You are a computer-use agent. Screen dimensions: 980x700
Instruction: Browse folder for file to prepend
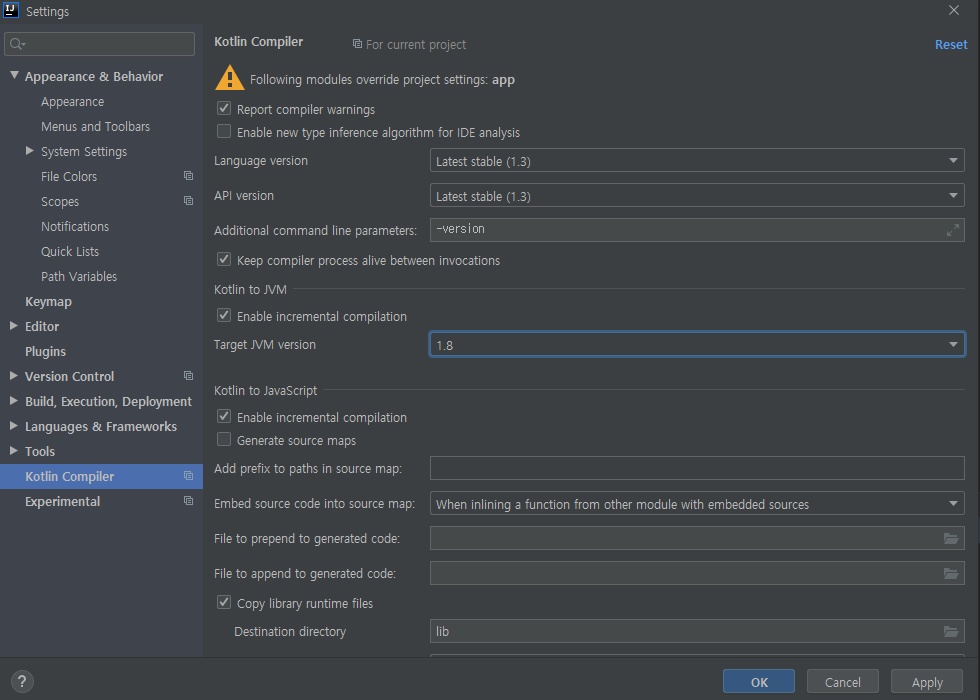pos(951,538)
